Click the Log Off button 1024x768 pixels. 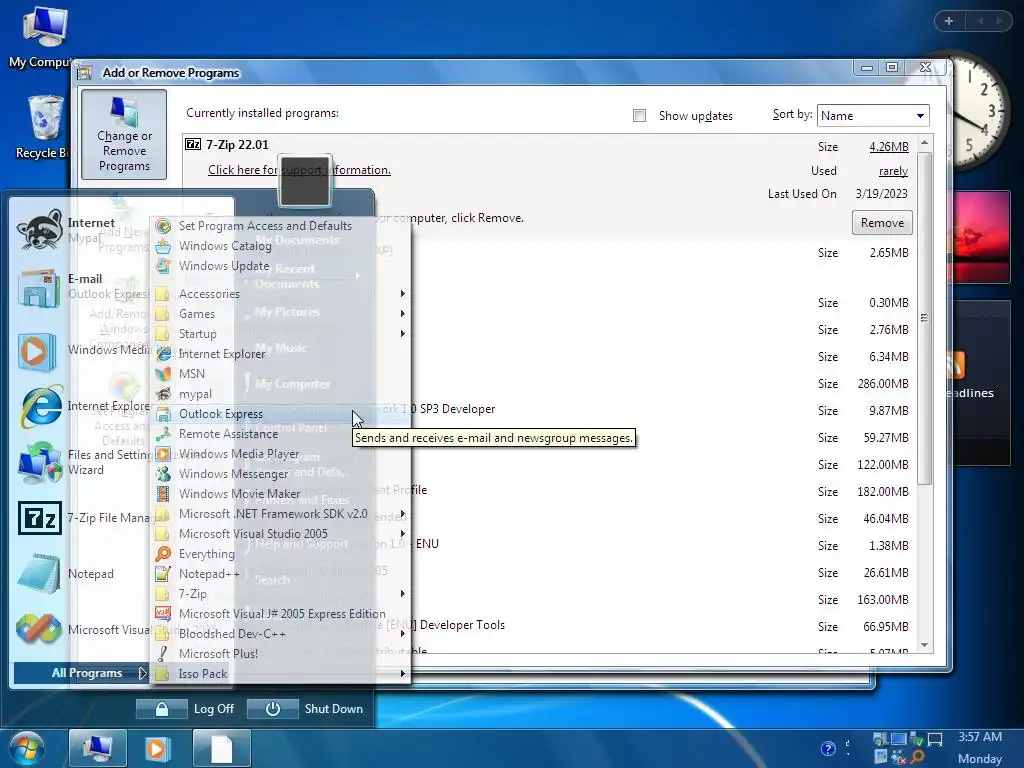tap(185, 709)
